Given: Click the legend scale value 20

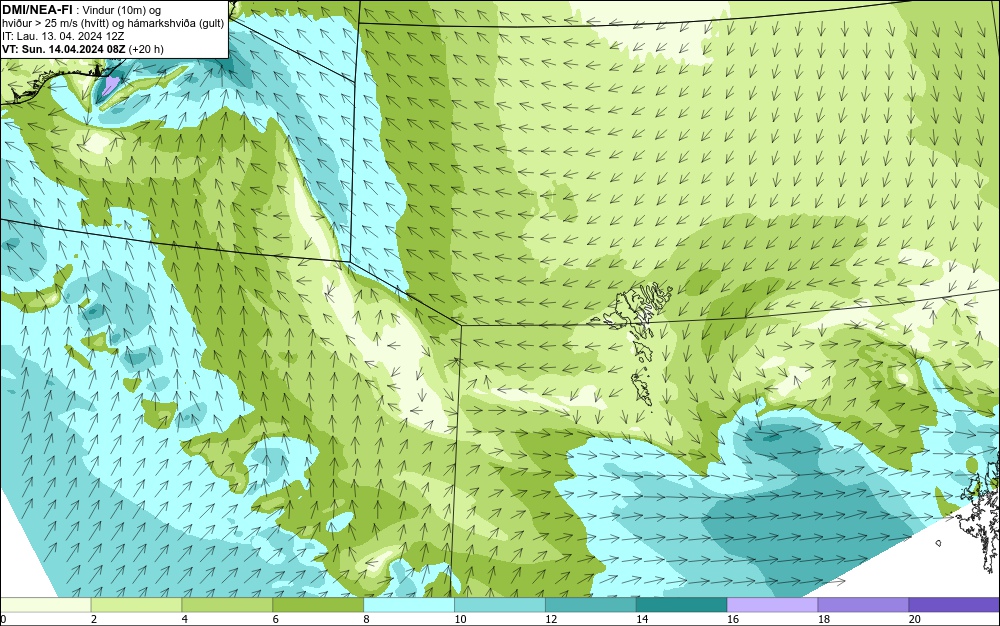Looking at the screenshot, I should pyautogui.click(x=915, y=619).
